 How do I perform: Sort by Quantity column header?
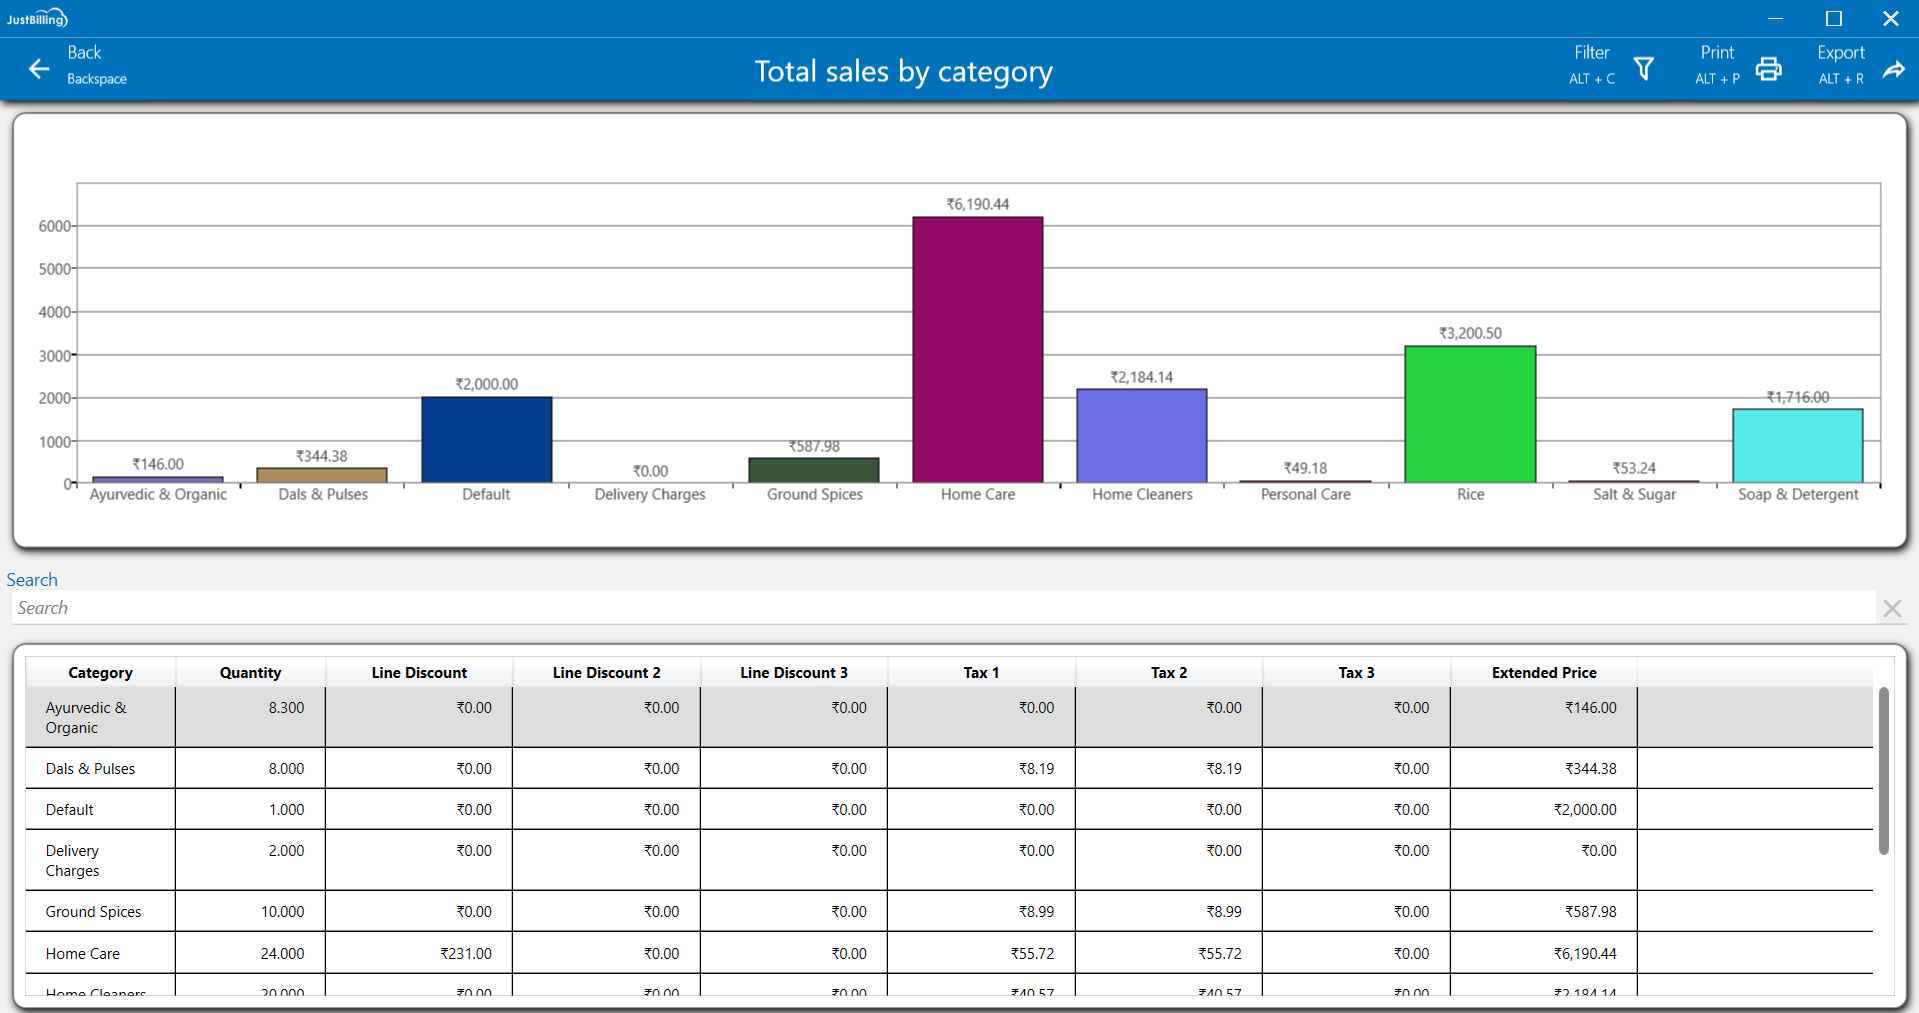click(x=250, y=673)
